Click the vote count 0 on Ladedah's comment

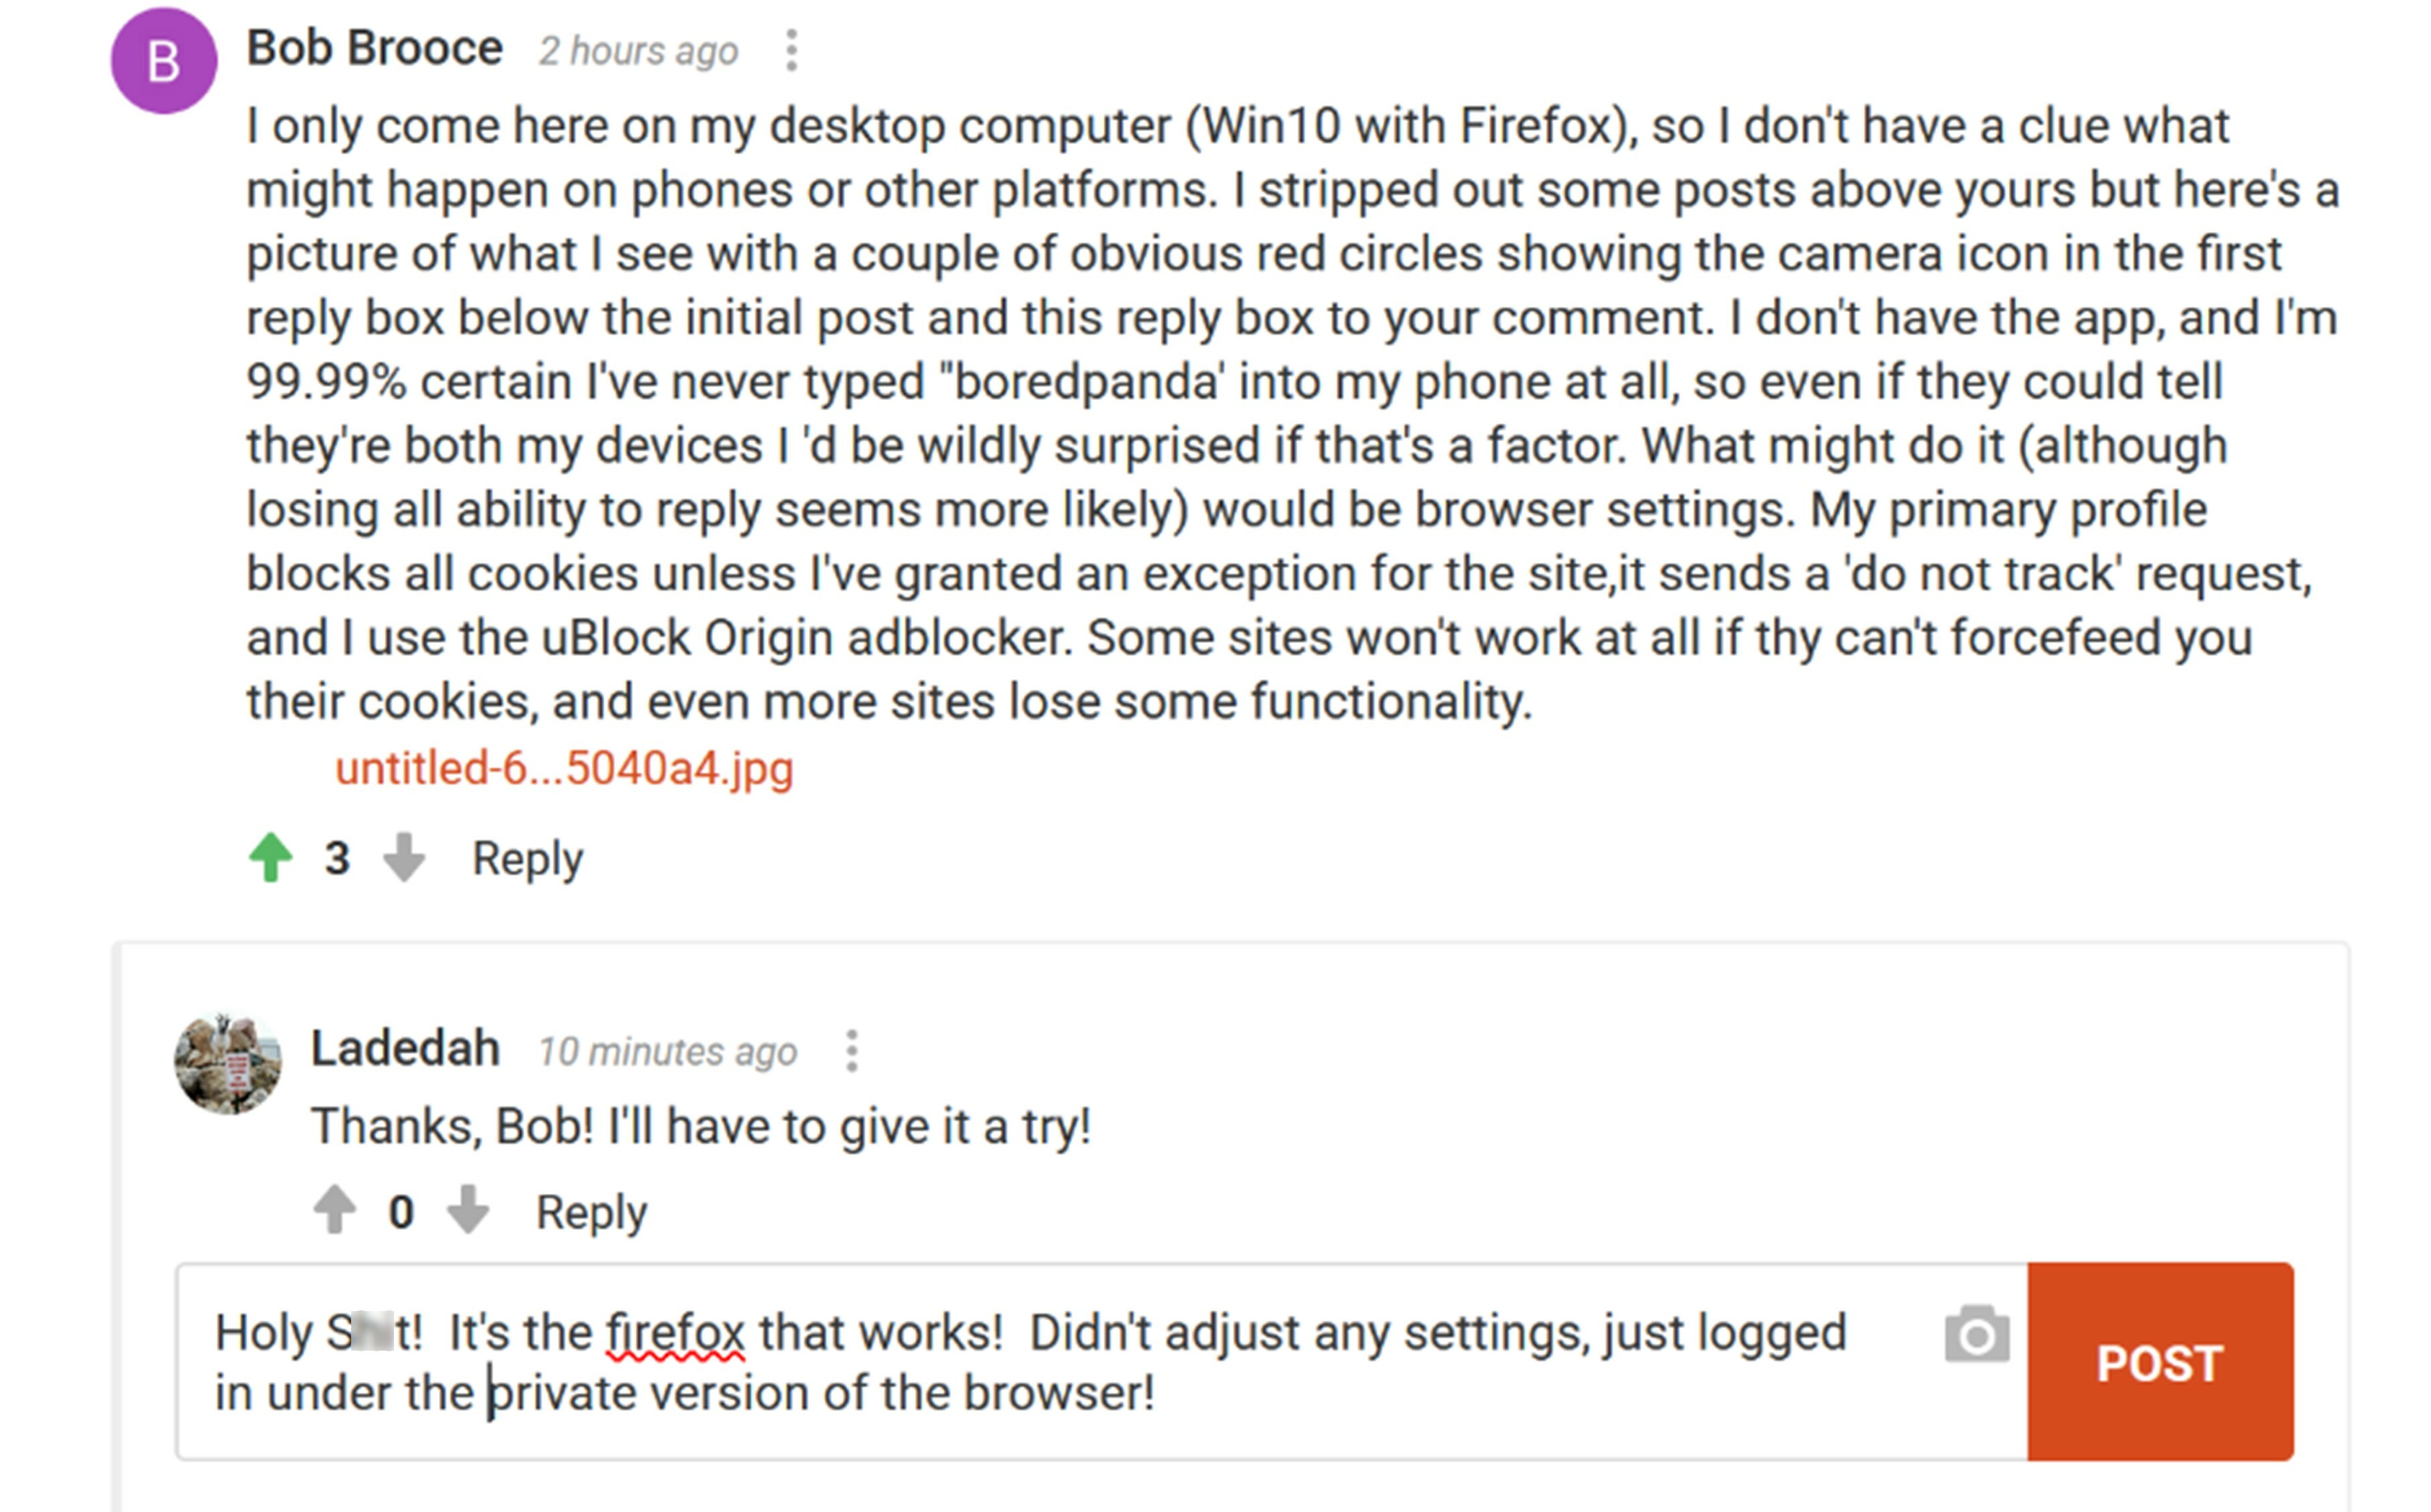401,1212
